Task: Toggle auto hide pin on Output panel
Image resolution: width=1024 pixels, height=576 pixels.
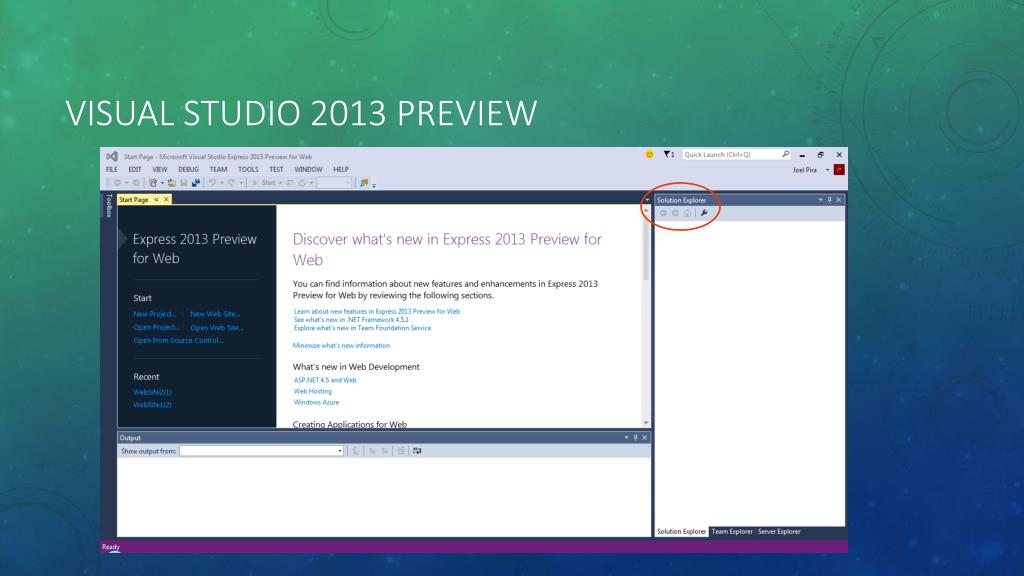Action: coord(635,438)
